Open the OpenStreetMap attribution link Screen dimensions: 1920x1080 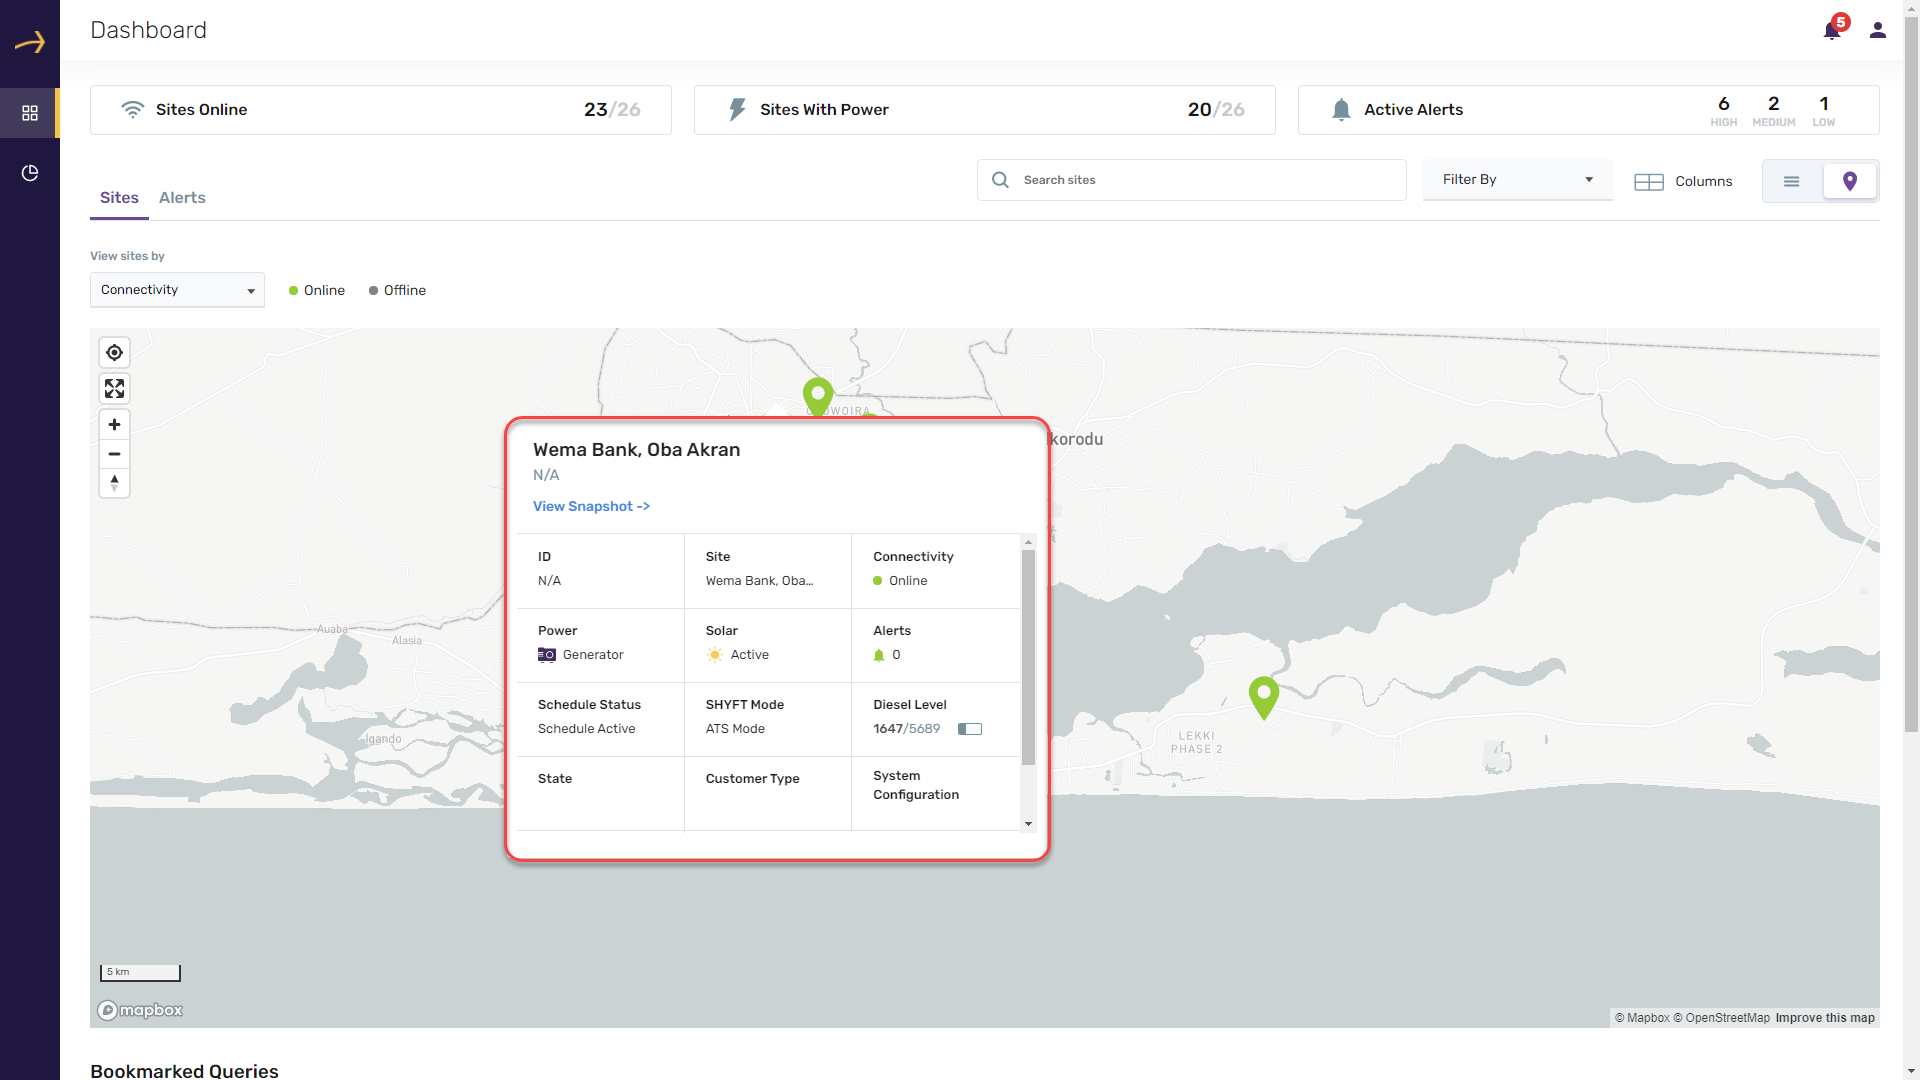click(1721, 1018)
